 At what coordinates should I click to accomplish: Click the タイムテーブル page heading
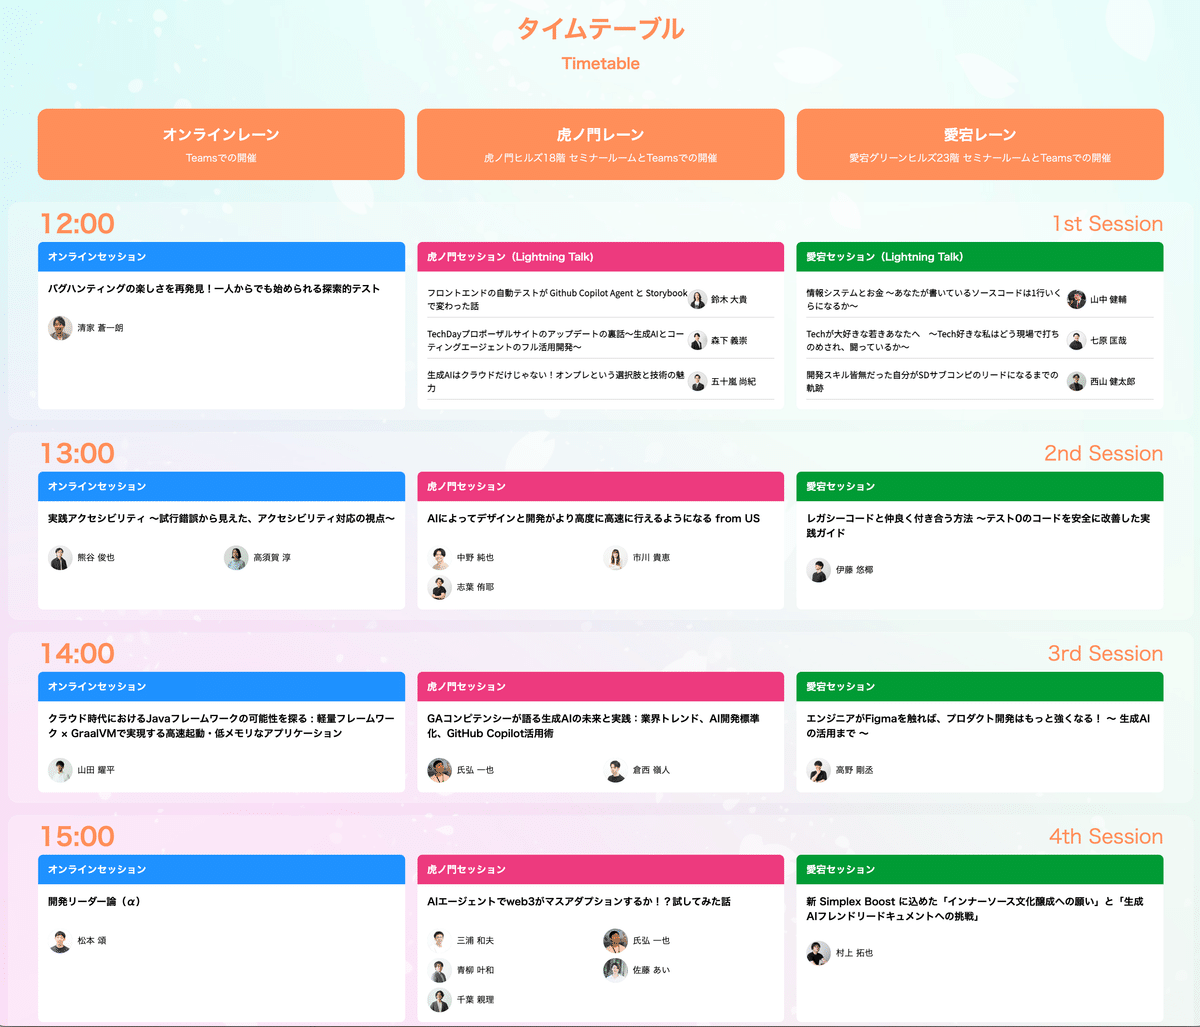click(x=599, y=29)
